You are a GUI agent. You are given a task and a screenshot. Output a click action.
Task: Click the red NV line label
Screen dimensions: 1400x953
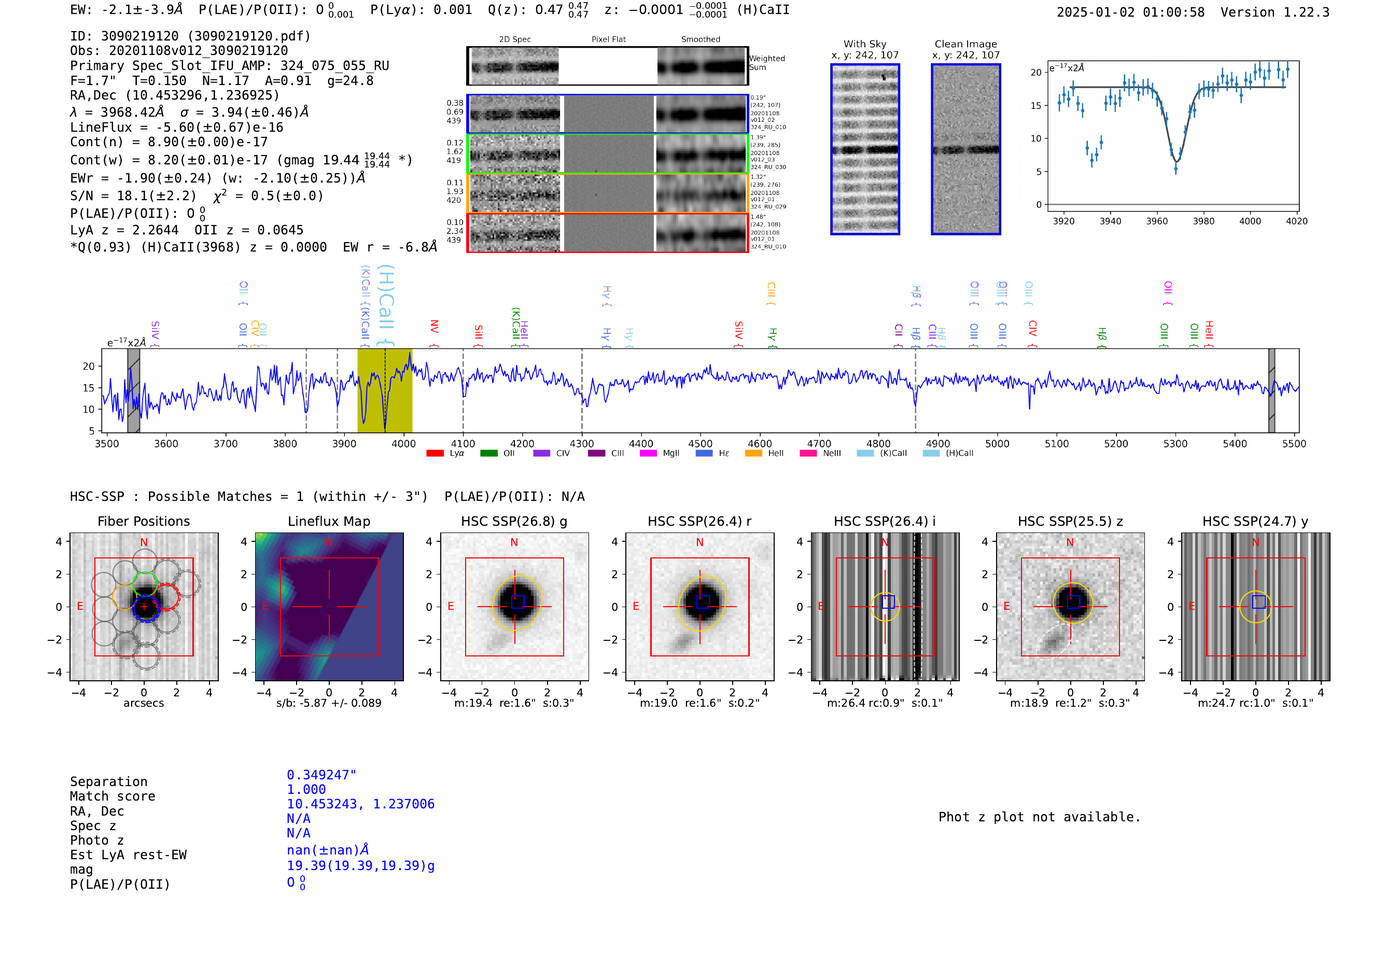pos(434,332)
